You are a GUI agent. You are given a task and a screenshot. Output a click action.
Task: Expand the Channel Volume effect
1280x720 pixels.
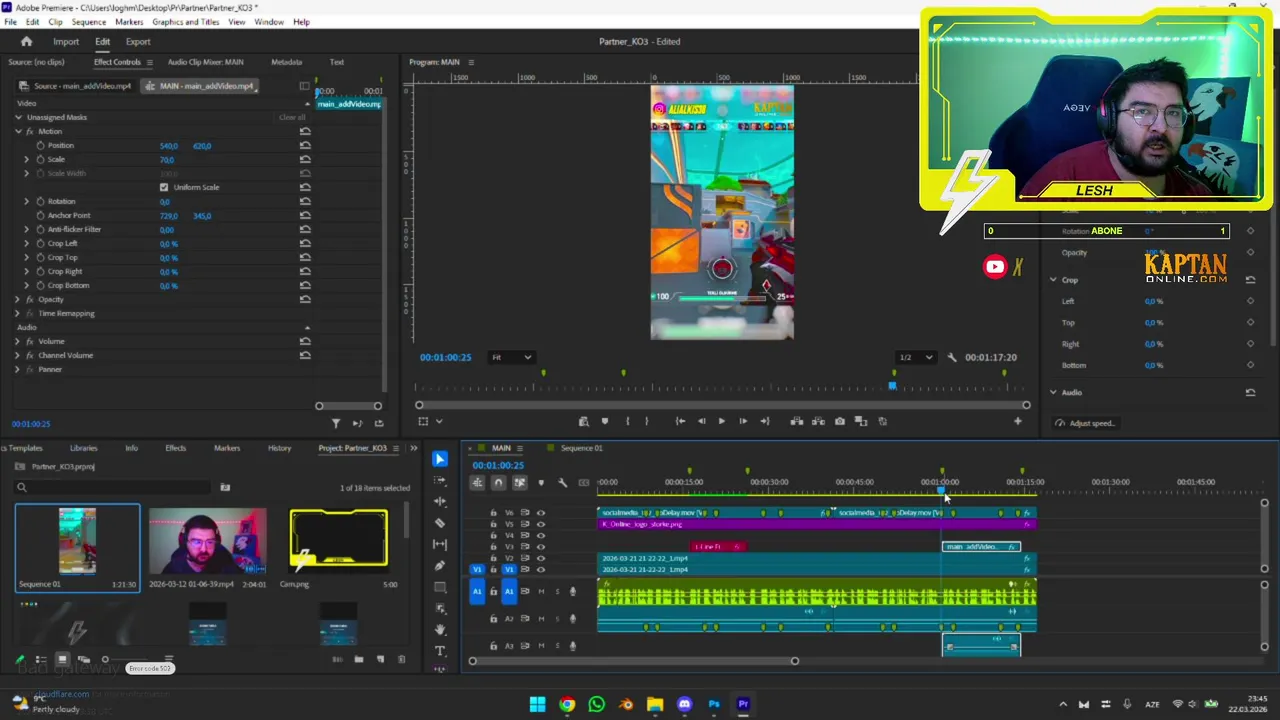[18, 355]
